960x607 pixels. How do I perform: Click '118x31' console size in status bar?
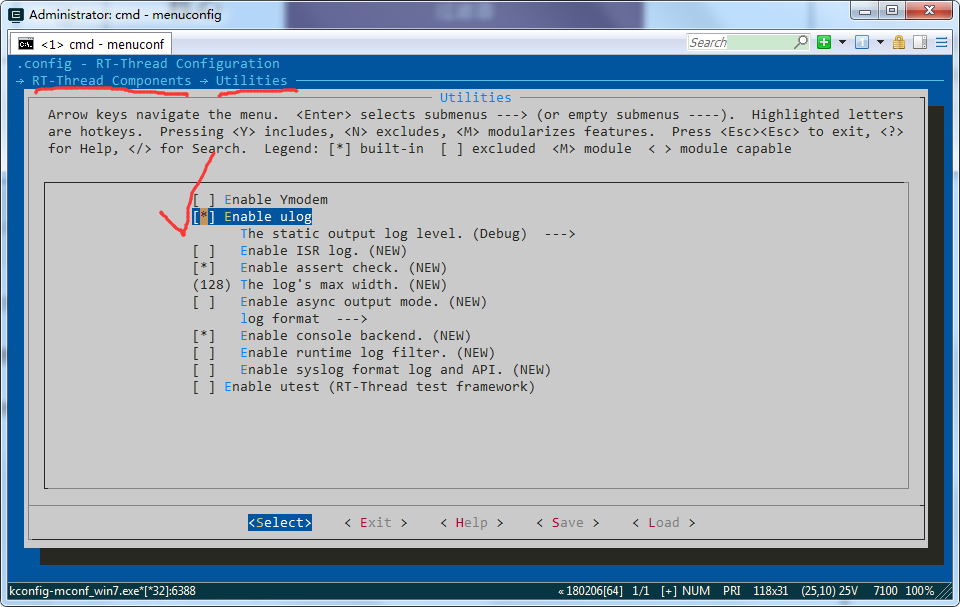(770, 591)
